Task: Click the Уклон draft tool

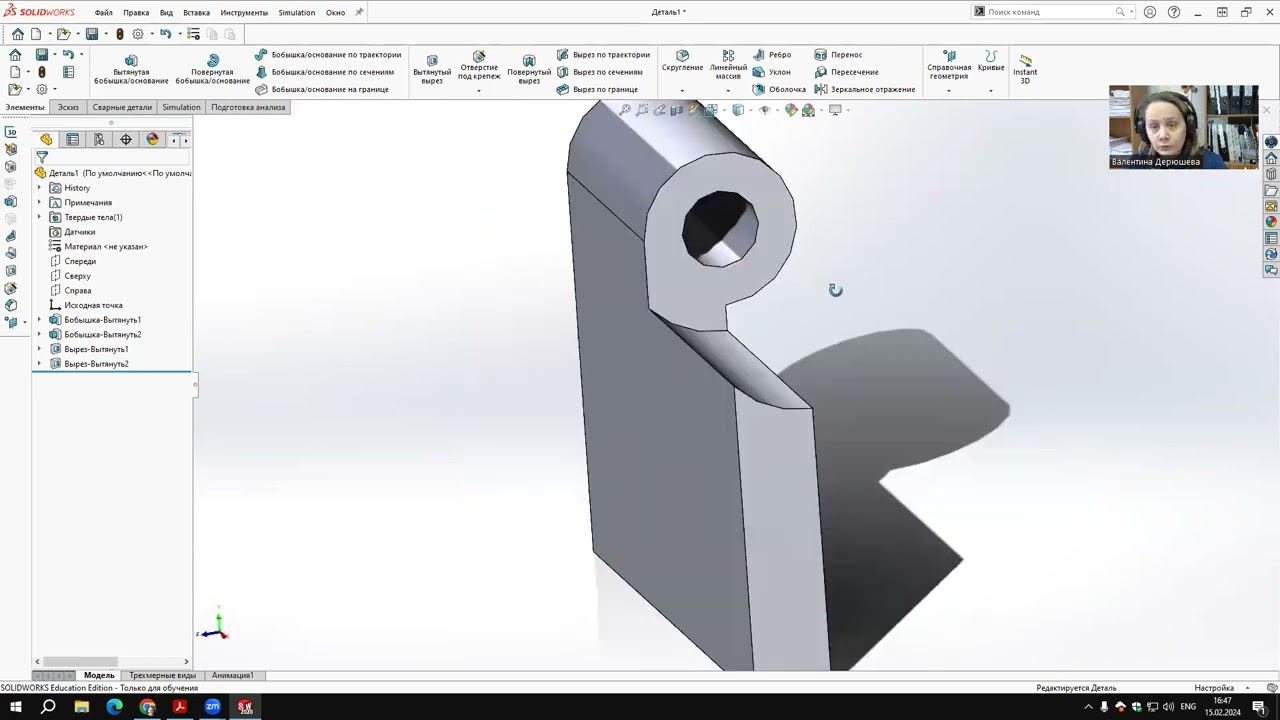Action: [772, 72]
